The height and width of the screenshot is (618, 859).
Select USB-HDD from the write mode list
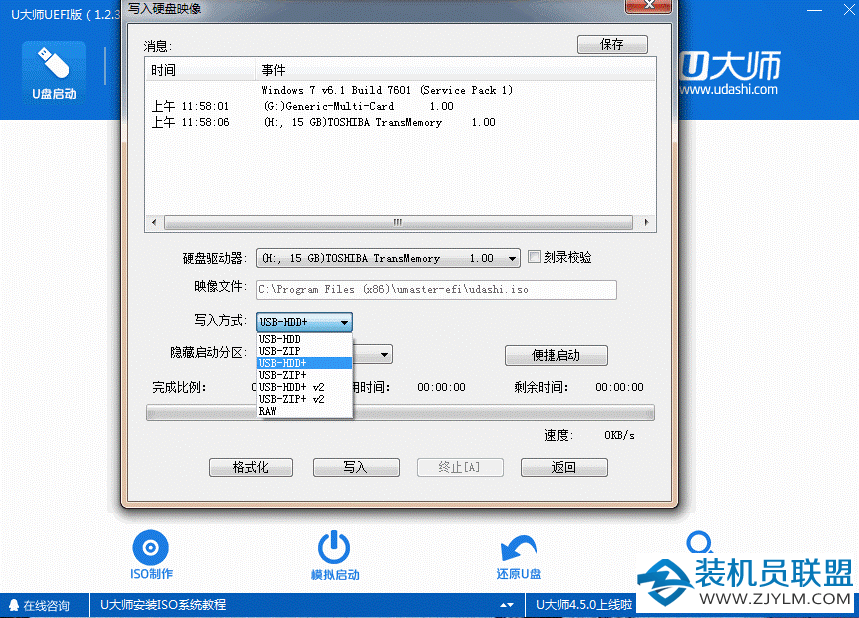click(304, 339)
